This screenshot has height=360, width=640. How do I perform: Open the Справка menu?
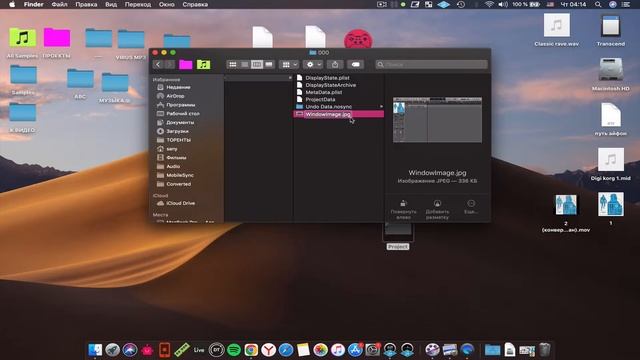tap(195, 4)
